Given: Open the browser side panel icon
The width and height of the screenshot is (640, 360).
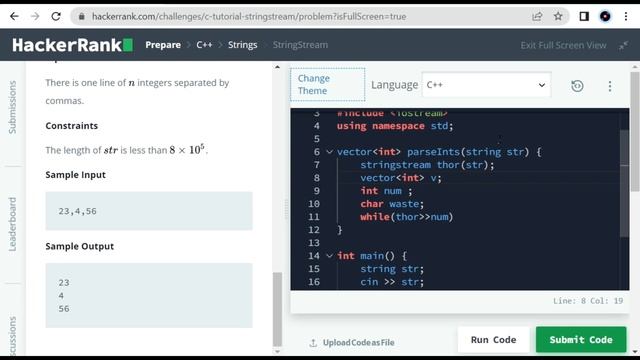Looking at the screenshot, I should (584, 16).
